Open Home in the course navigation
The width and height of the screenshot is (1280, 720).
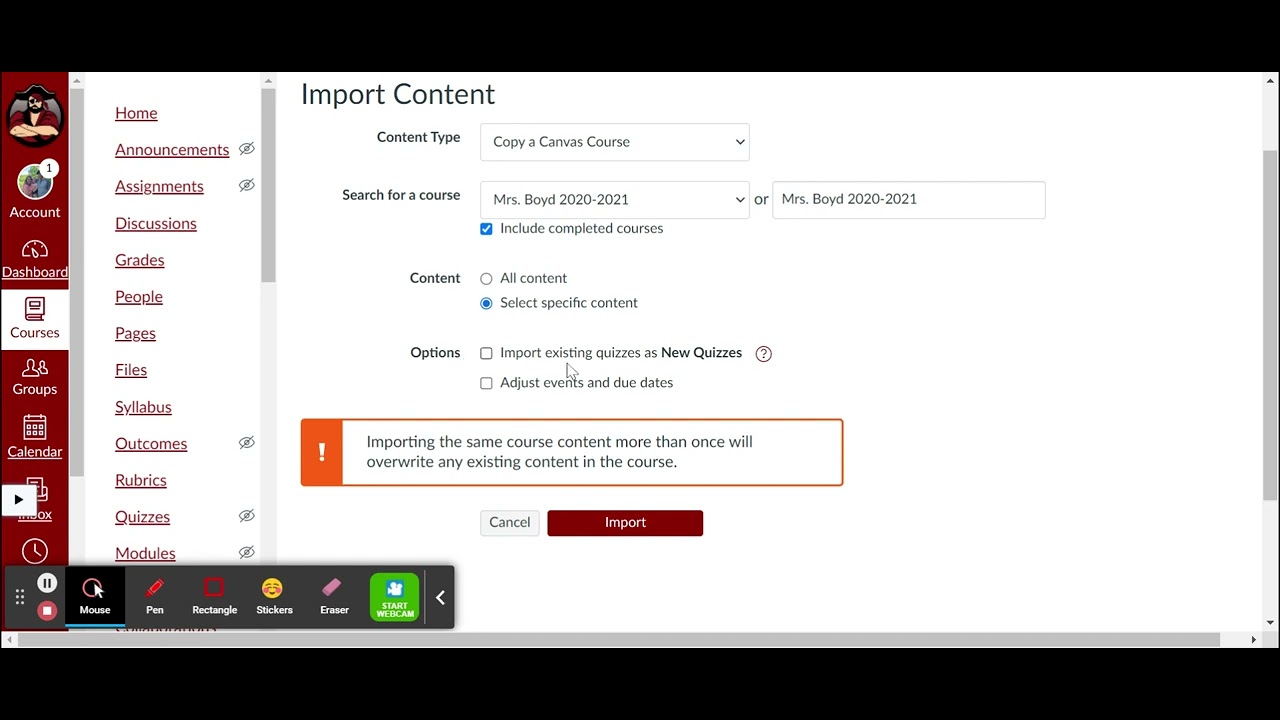[136, 113]
